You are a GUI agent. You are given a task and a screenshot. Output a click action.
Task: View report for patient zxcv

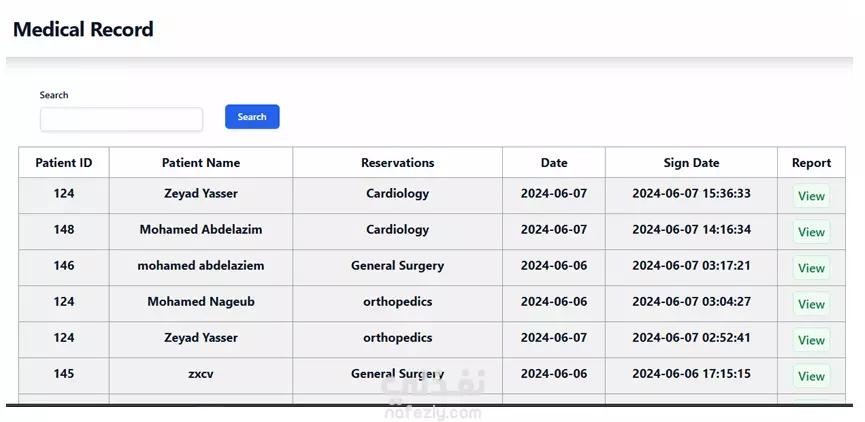811,376
